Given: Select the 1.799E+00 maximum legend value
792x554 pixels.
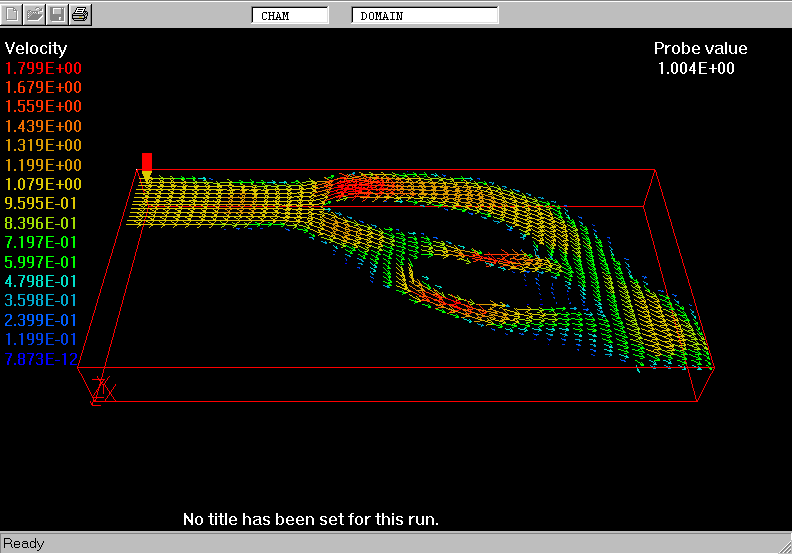Looking at the screenshot, I should 43,68.
